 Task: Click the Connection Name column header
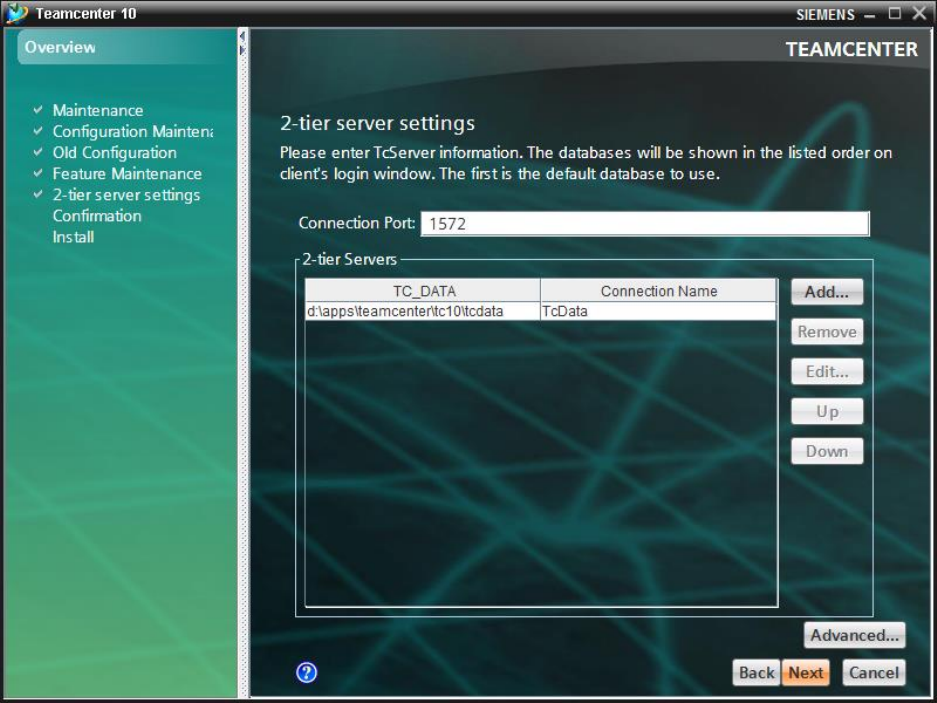(659, 291)
